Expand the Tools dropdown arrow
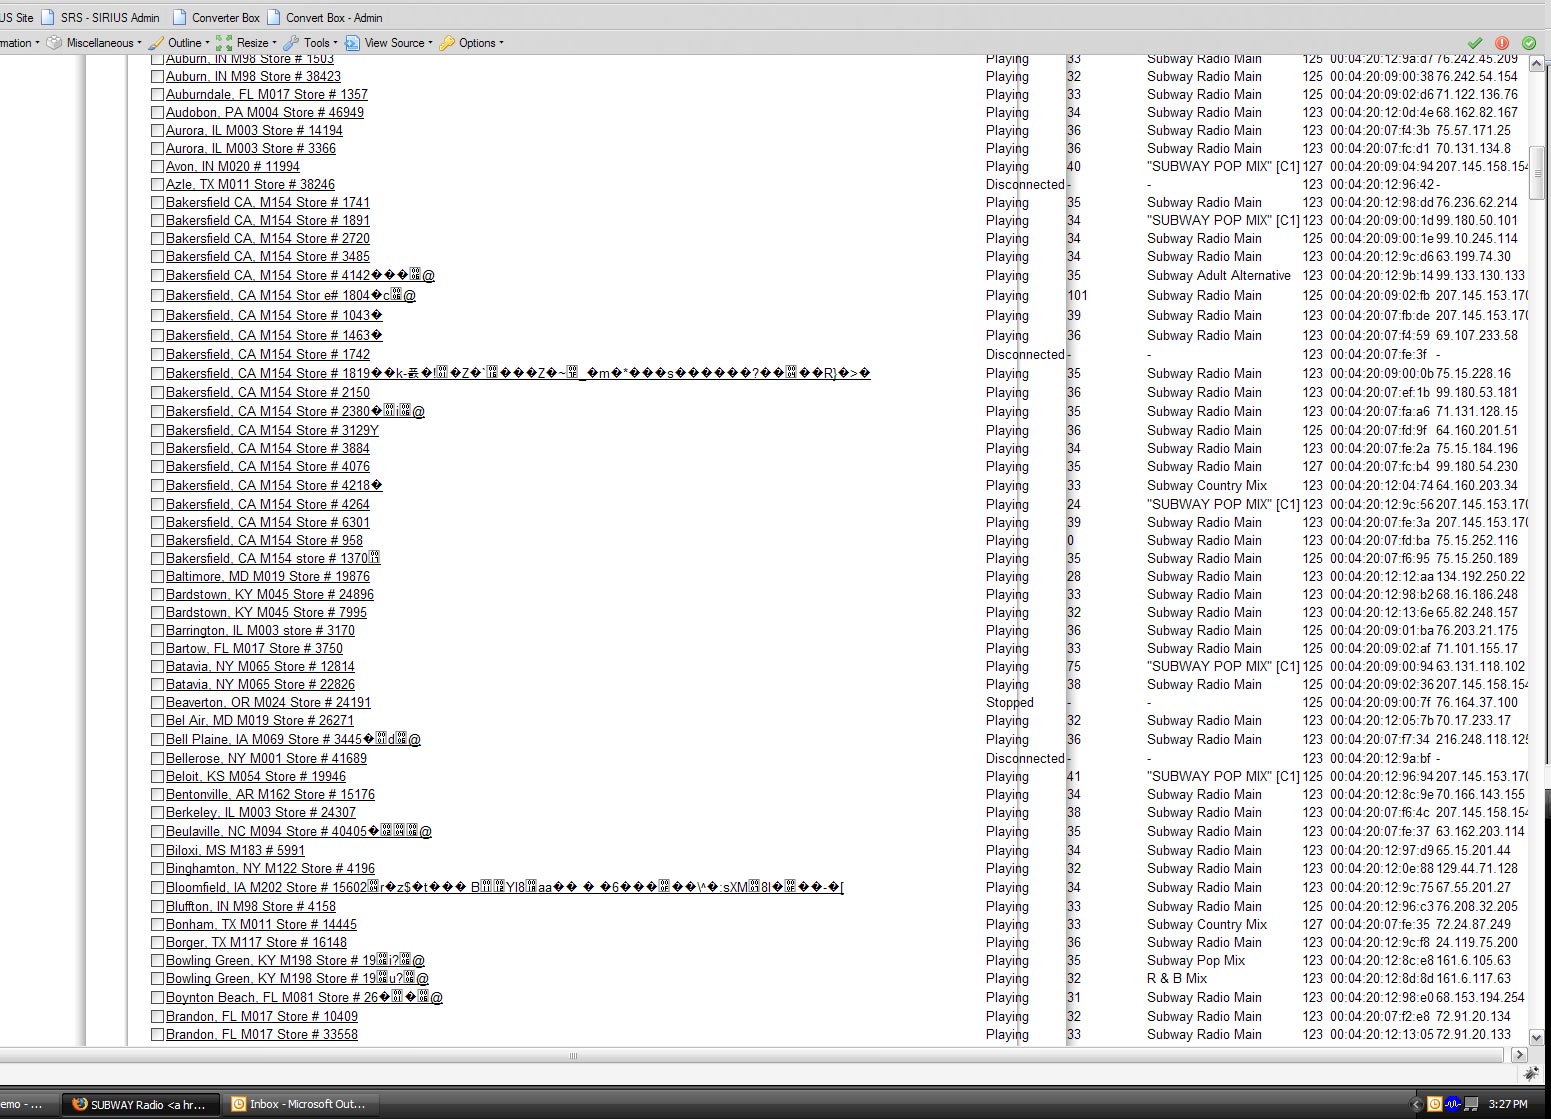The height and width of the screenshot is (1119, 1551). click(335, 43)
